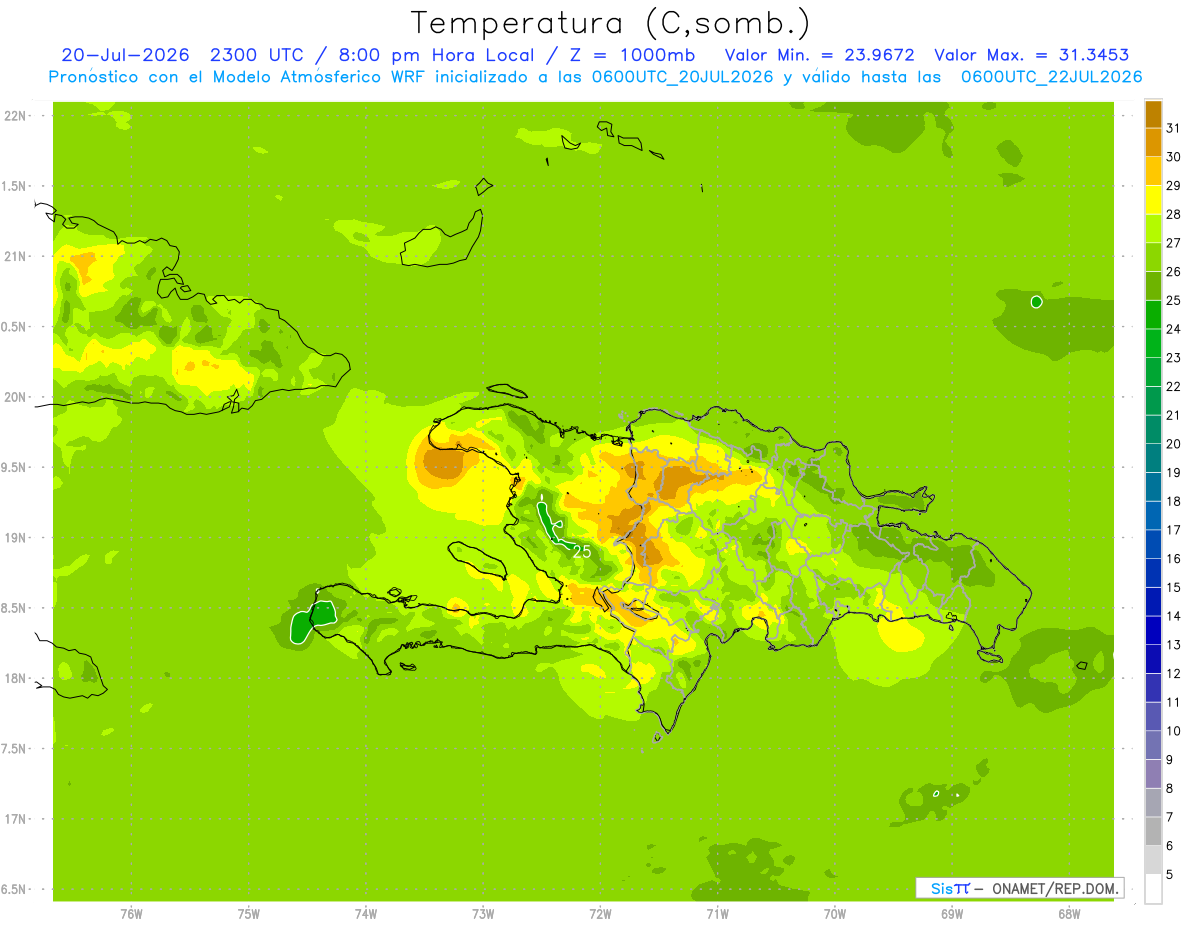Click the white "25" contour label on the map
This screenshot has height=927, width=1200.
(x=582, y=552)
